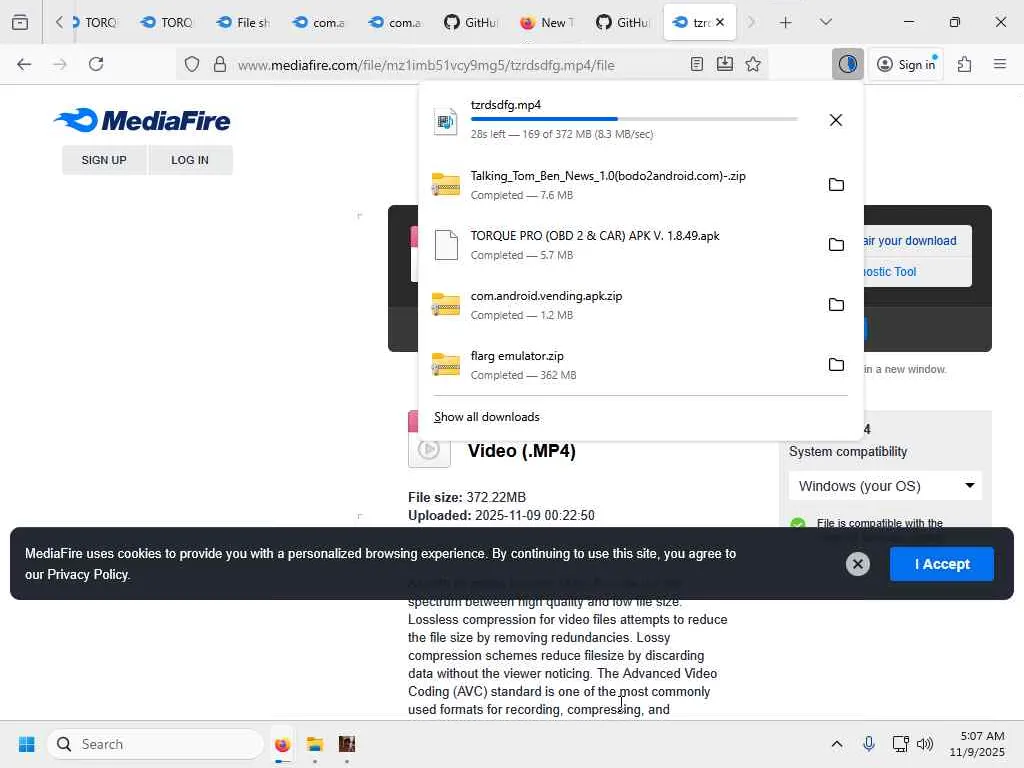Click the LOG IN button

pyautogui.click(x=190, y=160)
